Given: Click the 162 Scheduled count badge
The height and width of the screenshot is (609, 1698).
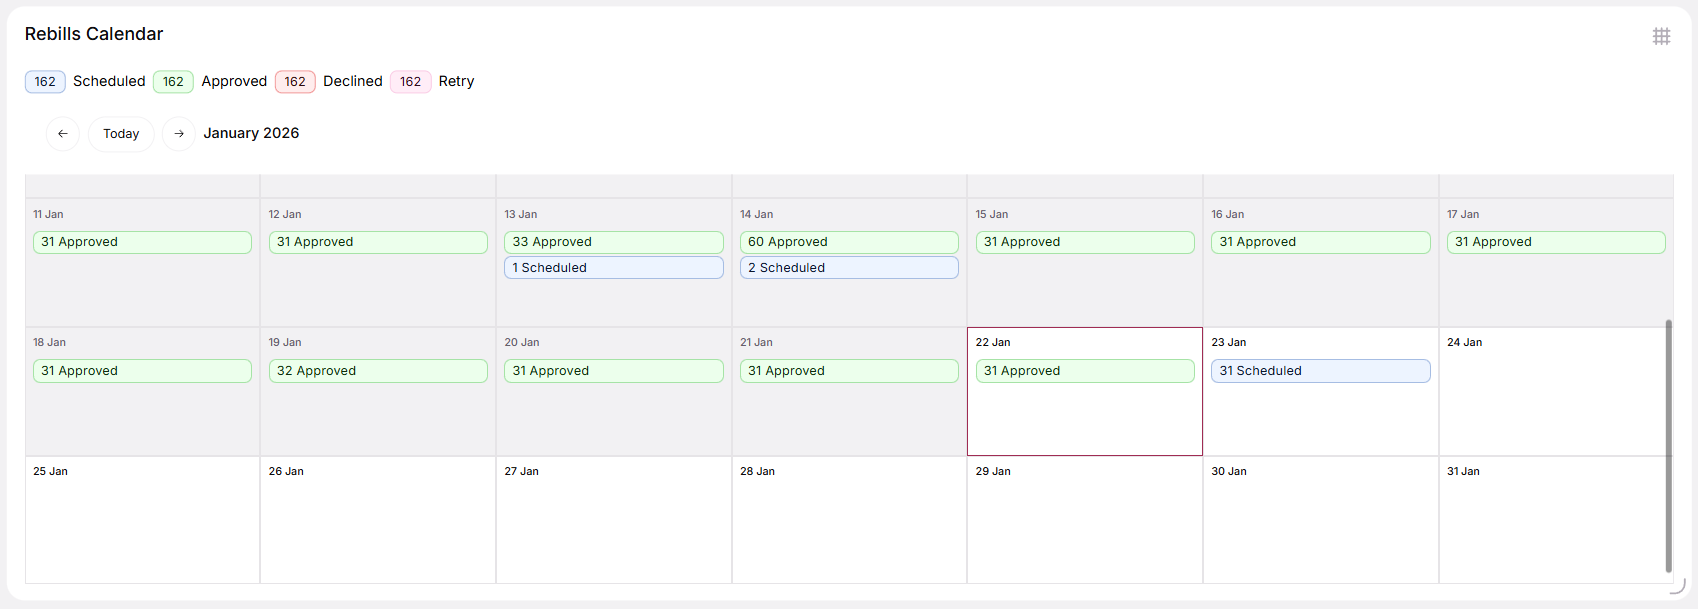Looking at the screenshot, I should (x=45, y=82).
